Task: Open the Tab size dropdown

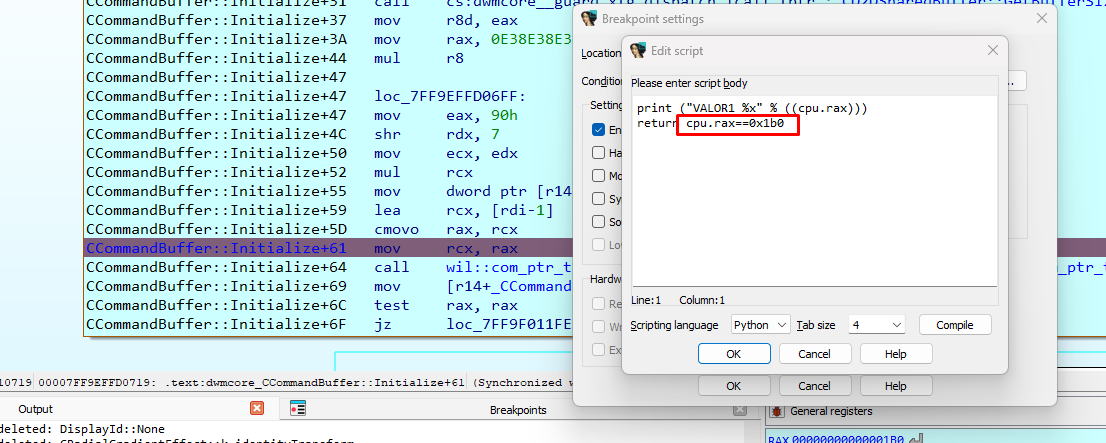Action: [876, 325]
